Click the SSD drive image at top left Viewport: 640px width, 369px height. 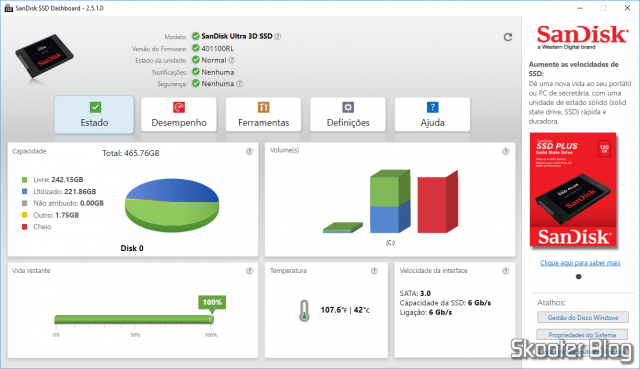coord(44,56)
